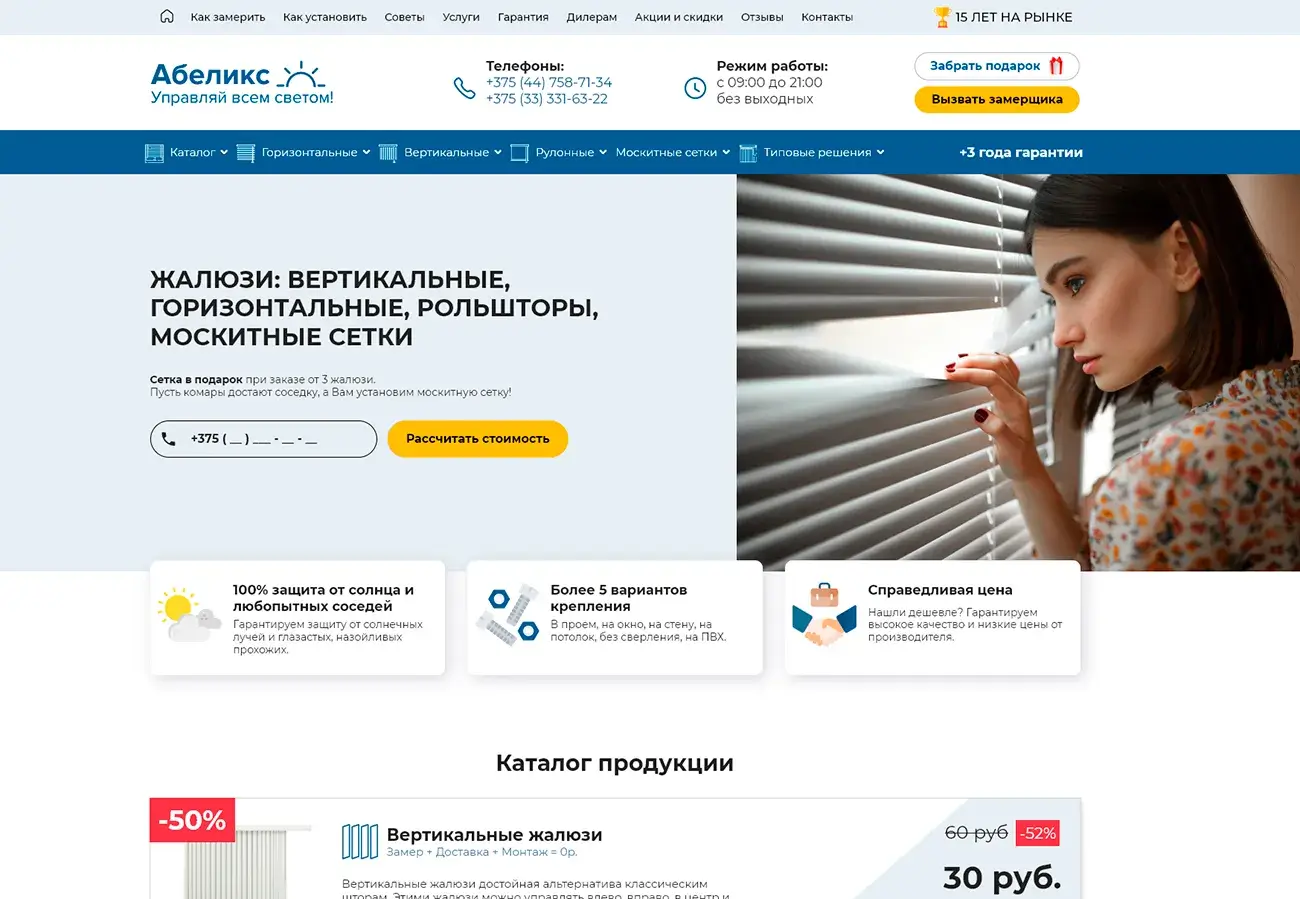This screenshot has width=1300, height=899.
Task: Click the clock icon near Режим работы
Action: [695, 88]
